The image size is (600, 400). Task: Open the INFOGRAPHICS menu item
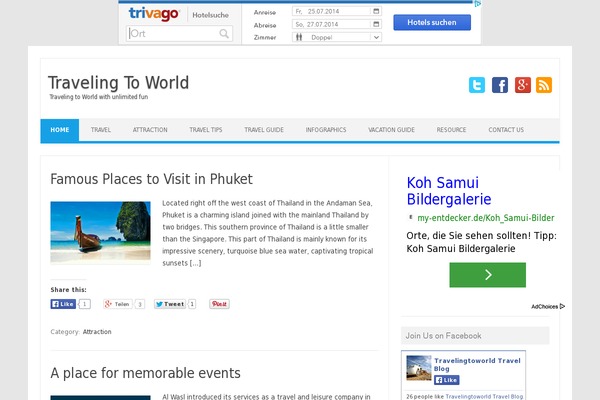[x=326, y=130]
